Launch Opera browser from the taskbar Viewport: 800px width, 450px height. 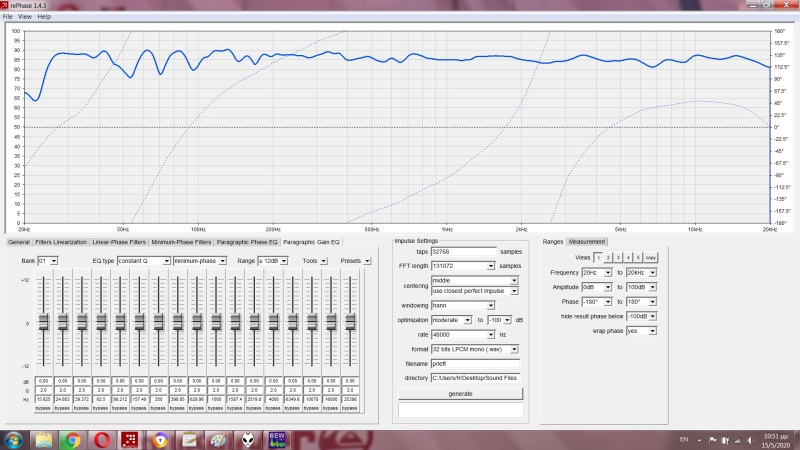point(101,440)
